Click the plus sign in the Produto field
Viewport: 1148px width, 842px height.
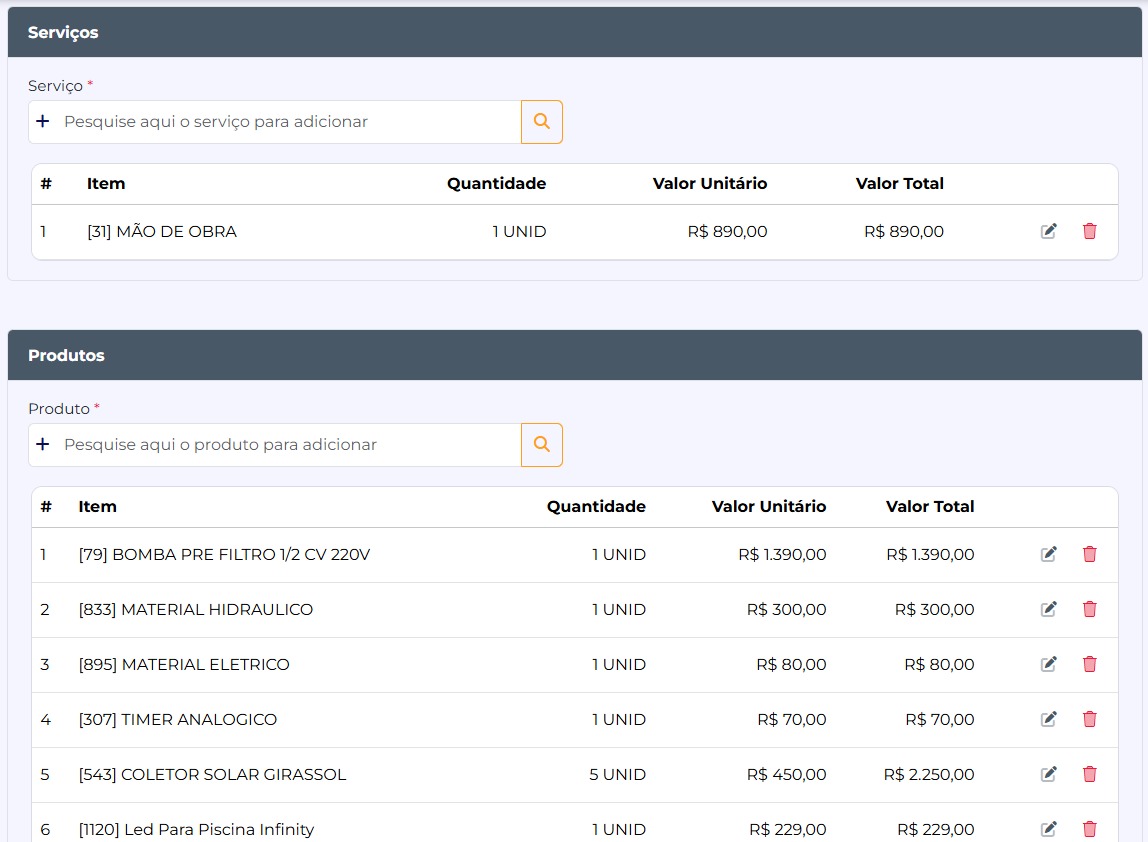[42, 445]
